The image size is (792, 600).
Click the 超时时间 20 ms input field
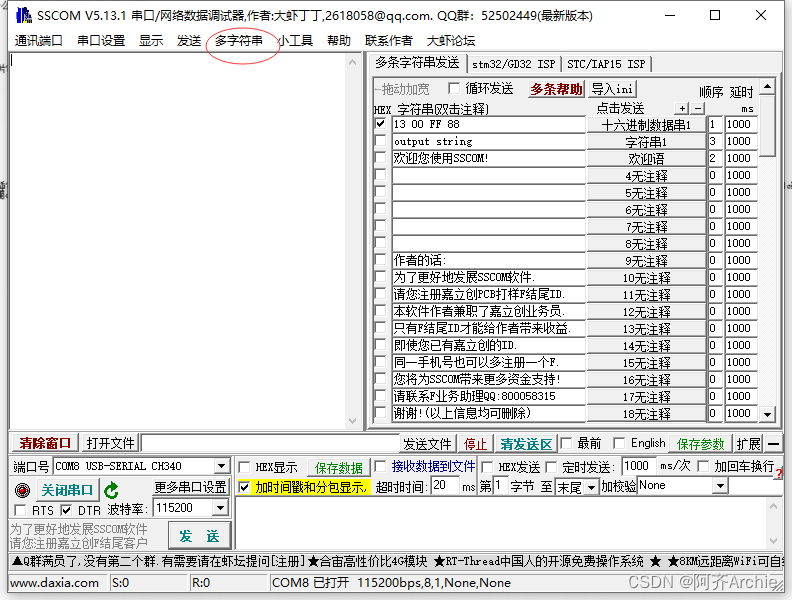click(x=445, y=486)
